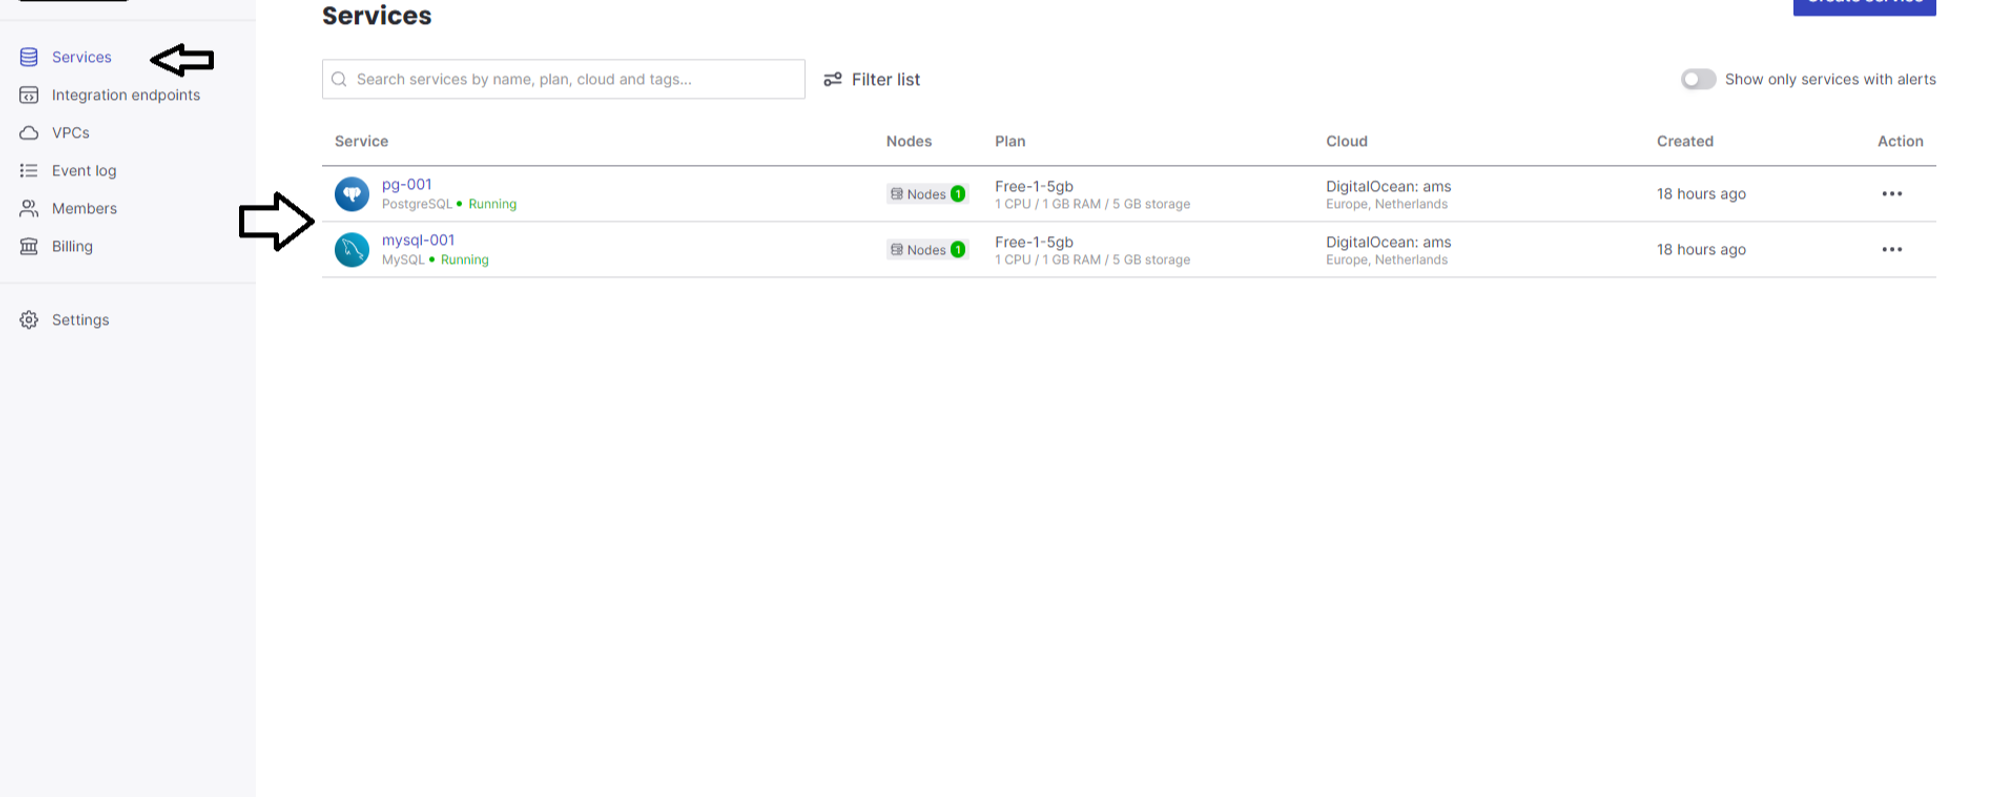Click the 18 hours ago for mysql-001

1701,250
